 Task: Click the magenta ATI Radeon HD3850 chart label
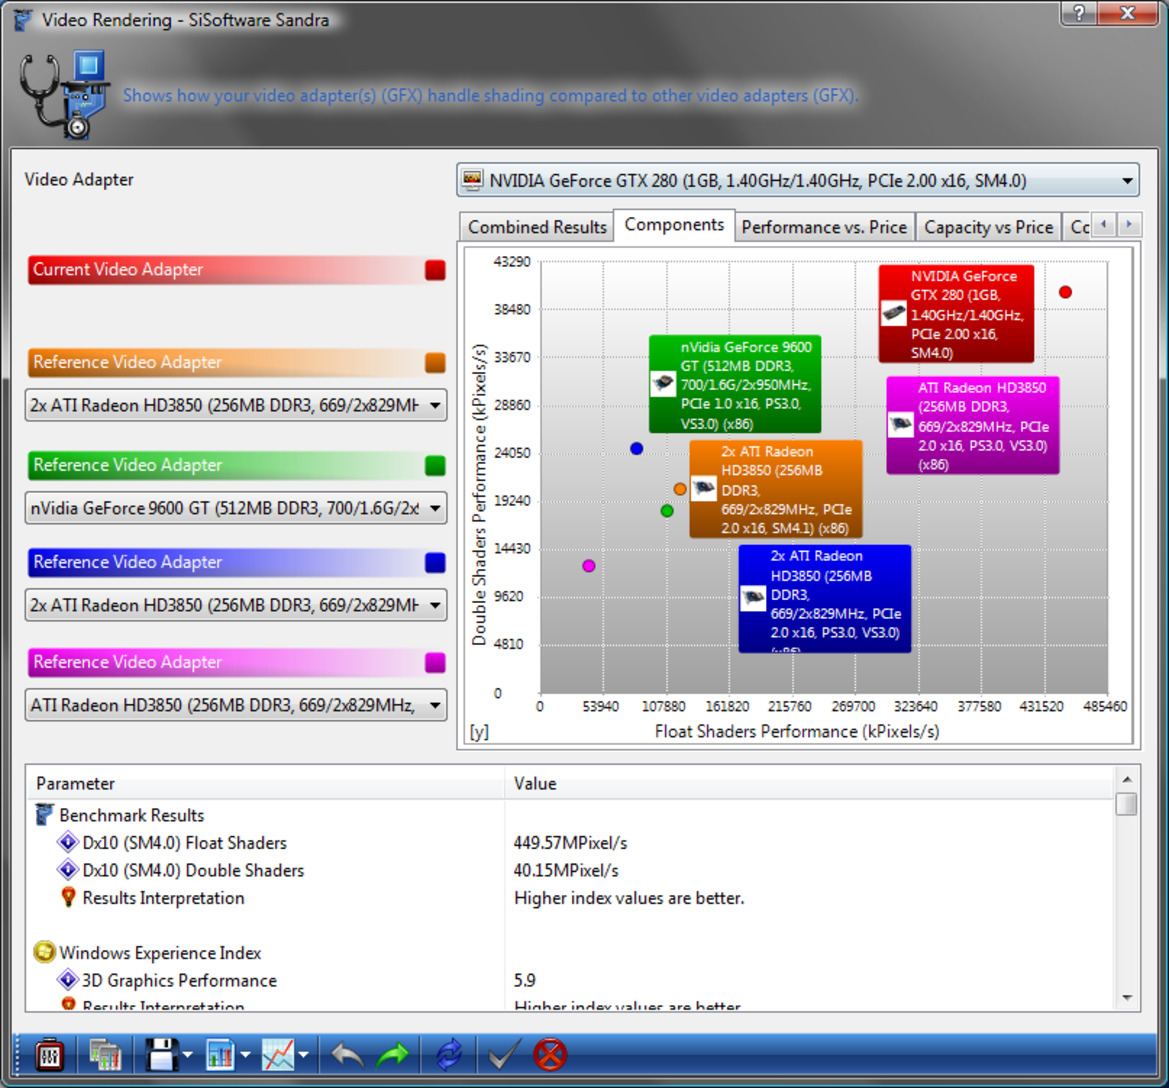click(972, 425)
